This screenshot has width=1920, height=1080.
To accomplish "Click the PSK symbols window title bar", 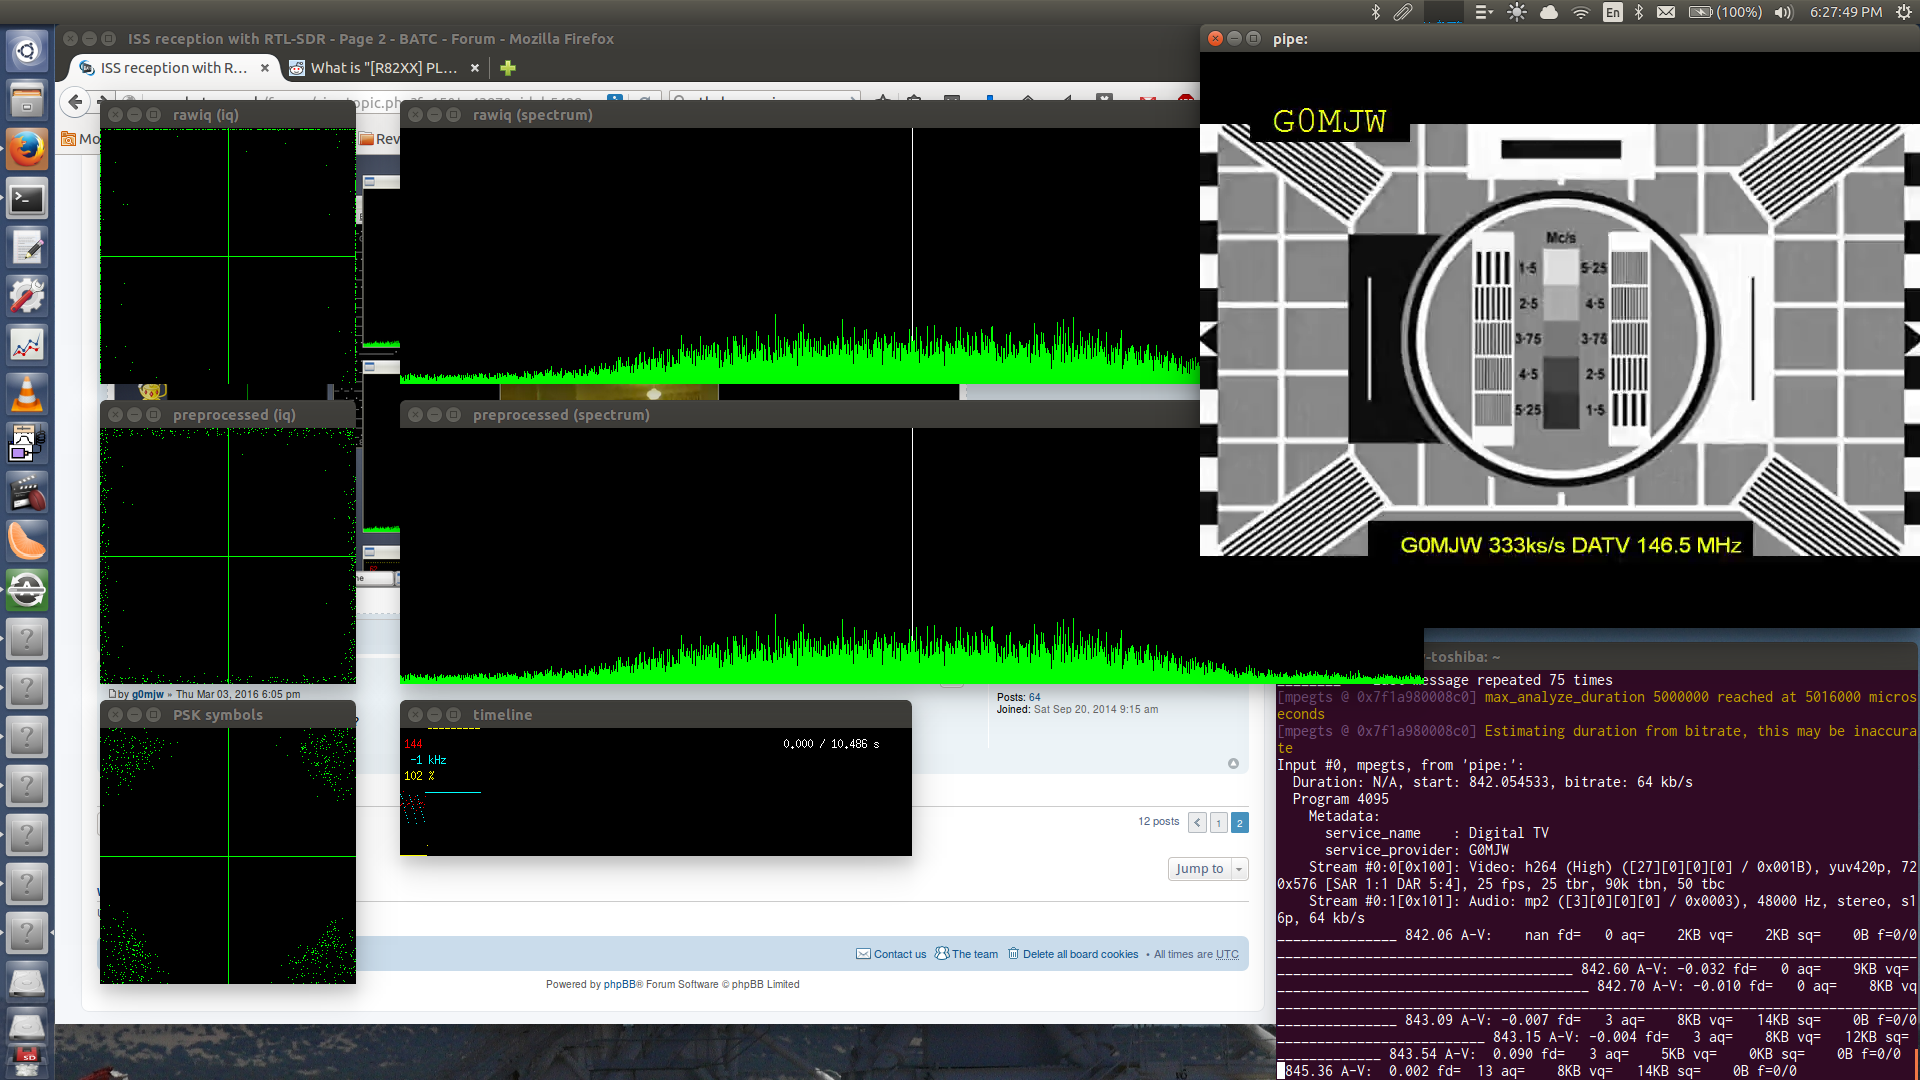I will coord(228,715).
